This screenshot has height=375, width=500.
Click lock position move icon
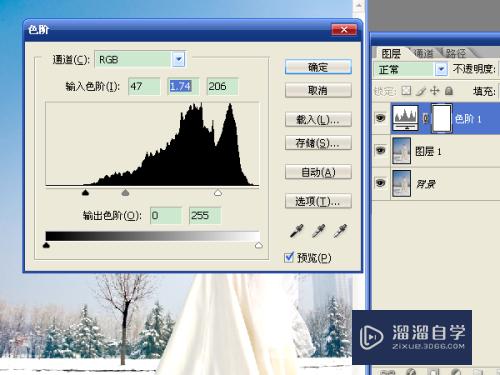435,91
